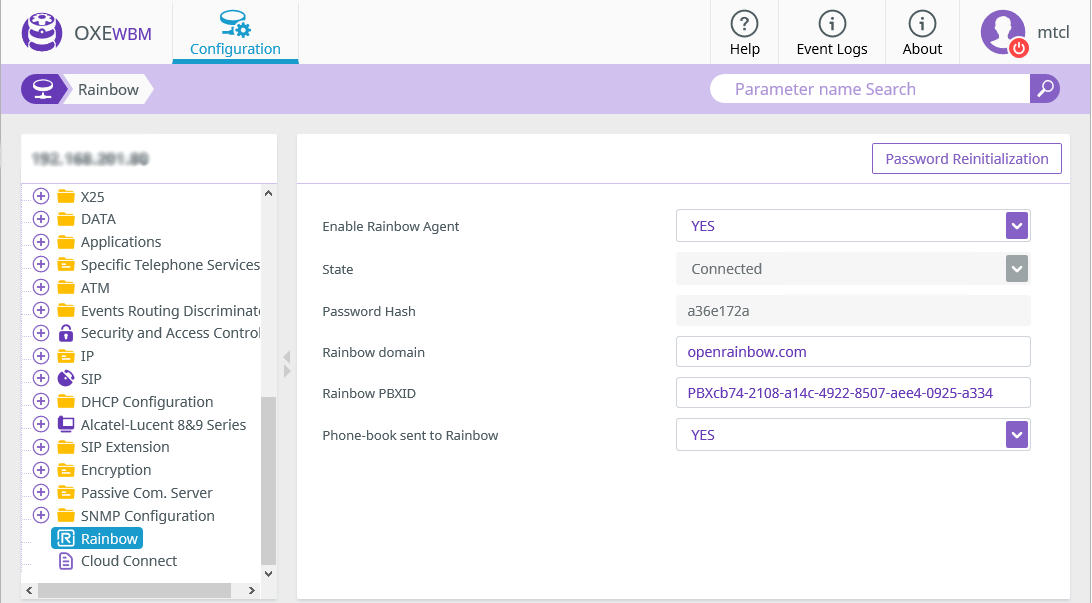The image size is (1092, 603).
Task: Focus the Parameter name Search field
Action: [870, 89]
